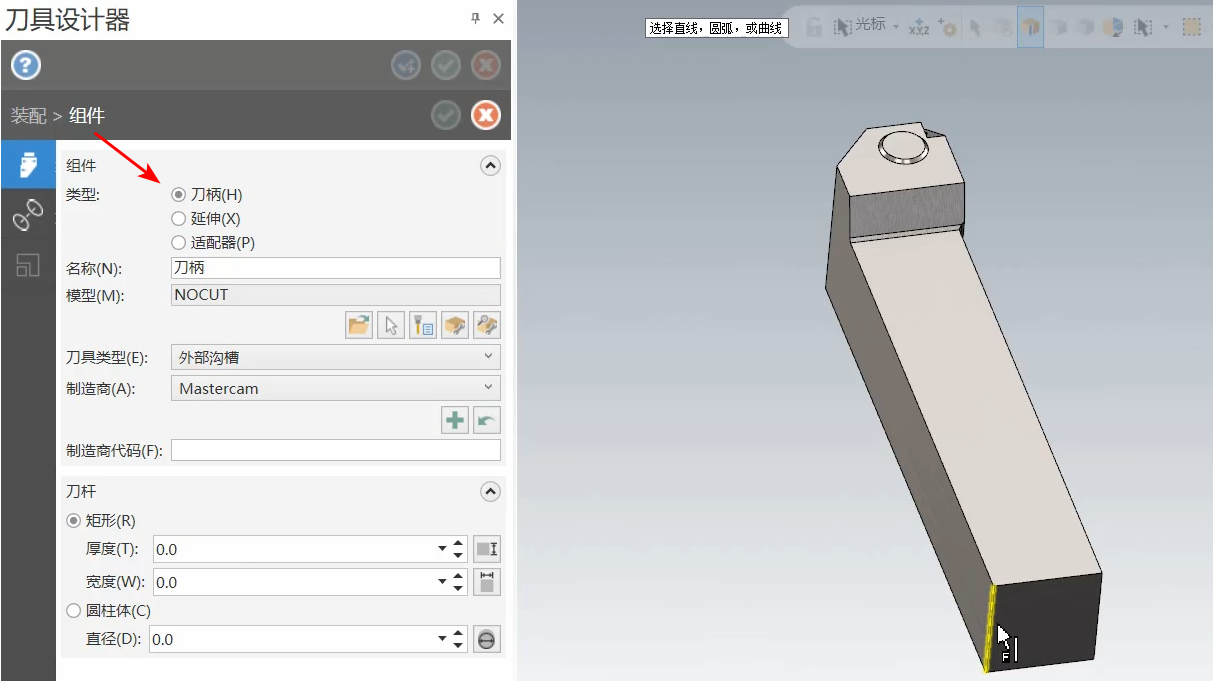1213x681 pixels.
Task: Click the 模型(M) field showing NOCUT
Action: tap(336, 295)
